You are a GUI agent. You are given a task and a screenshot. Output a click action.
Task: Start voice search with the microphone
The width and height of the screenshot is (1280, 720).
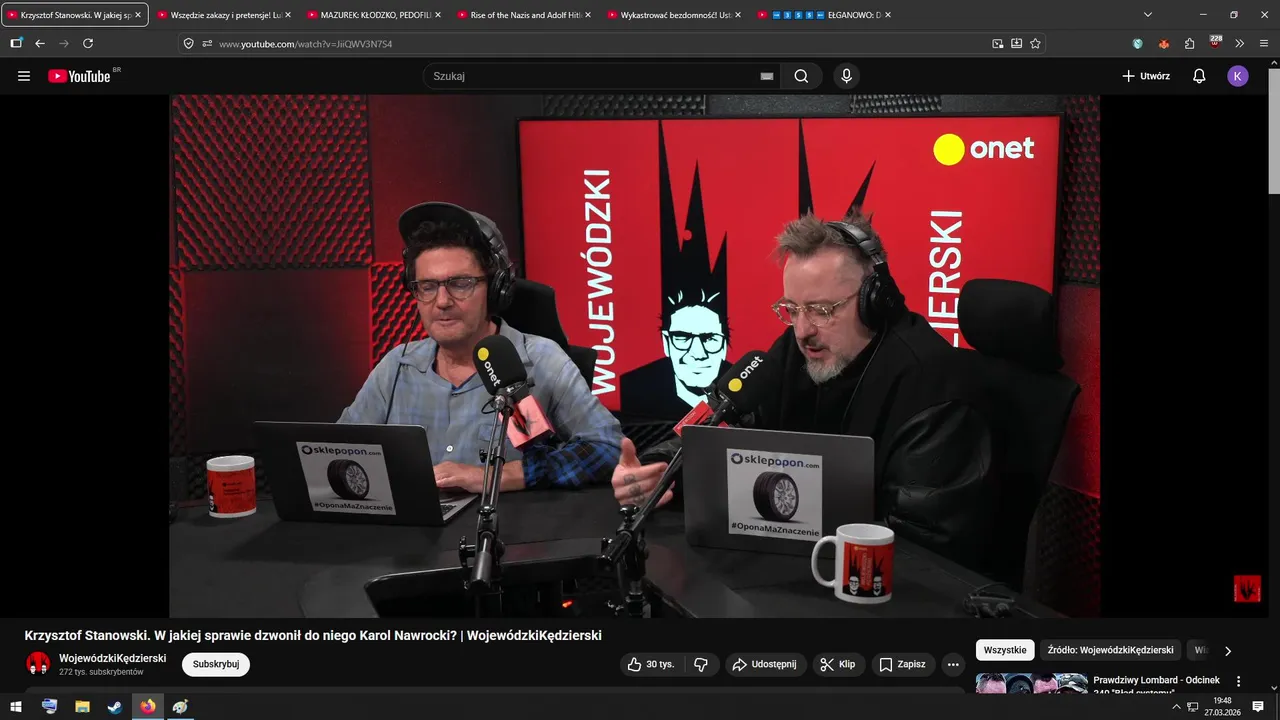pos(847,76)
